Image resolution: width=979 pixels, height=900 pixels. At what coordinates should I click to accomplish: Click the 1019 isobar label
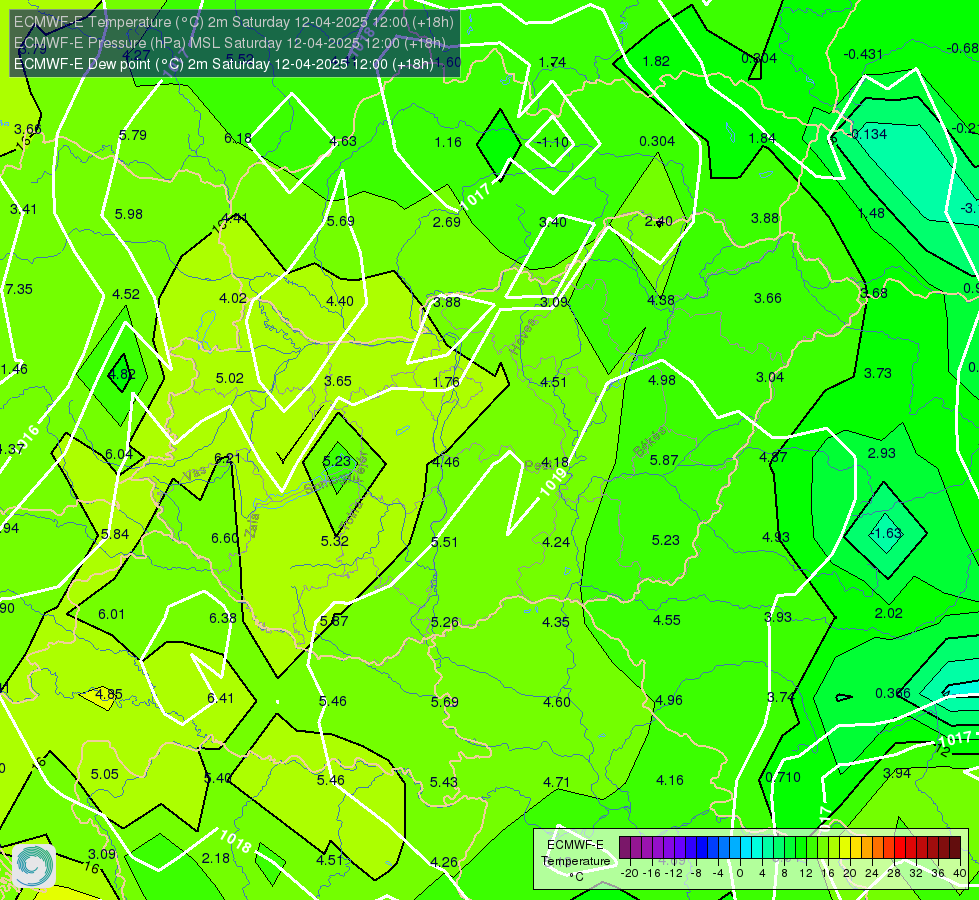coord(554,483)
